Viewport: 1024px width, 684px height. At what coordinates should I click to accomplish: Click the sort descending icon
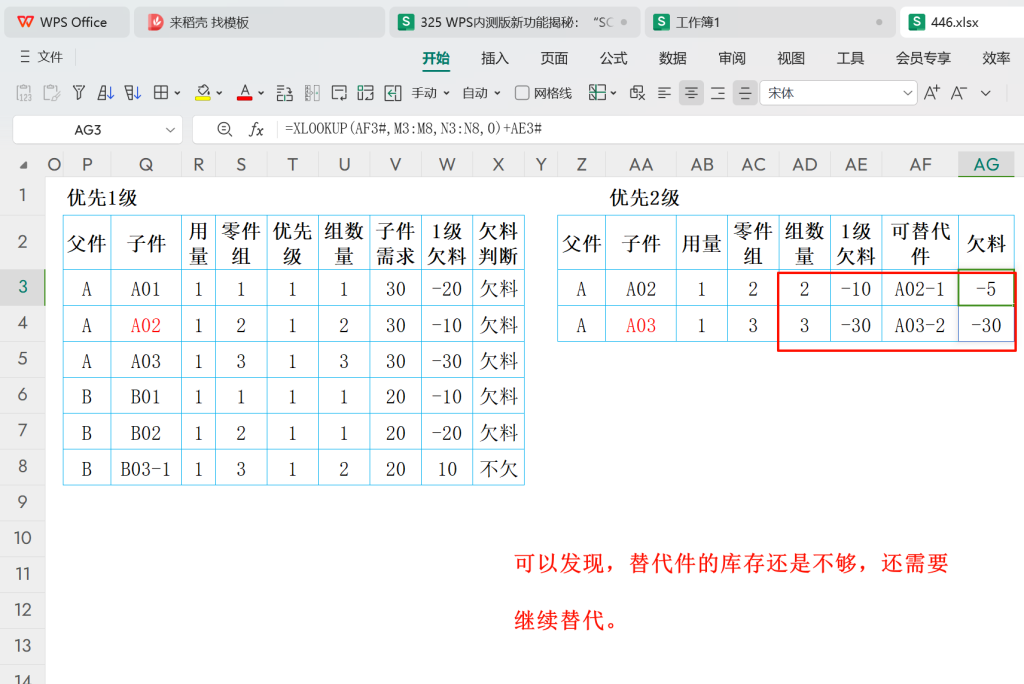(x=133, y=93)
